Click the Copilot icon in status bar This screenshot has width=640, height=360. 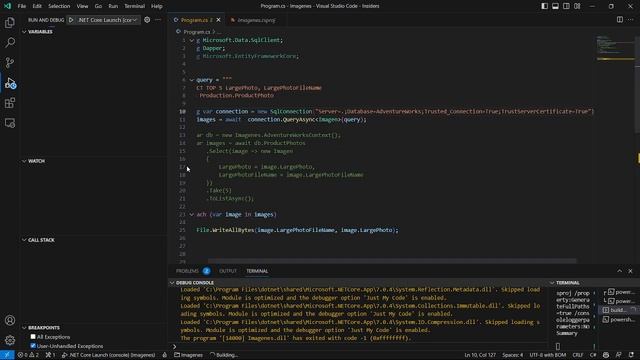606,355
